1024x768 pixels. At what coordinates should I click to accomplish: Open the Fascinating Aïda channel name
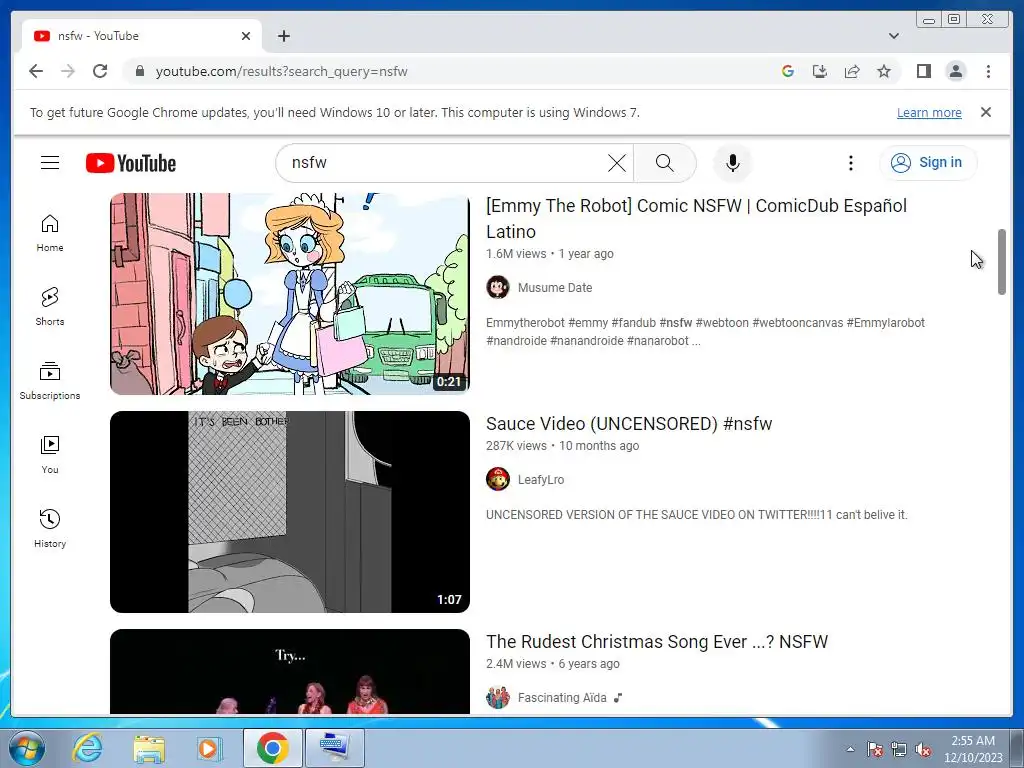(x=562, y=697)
